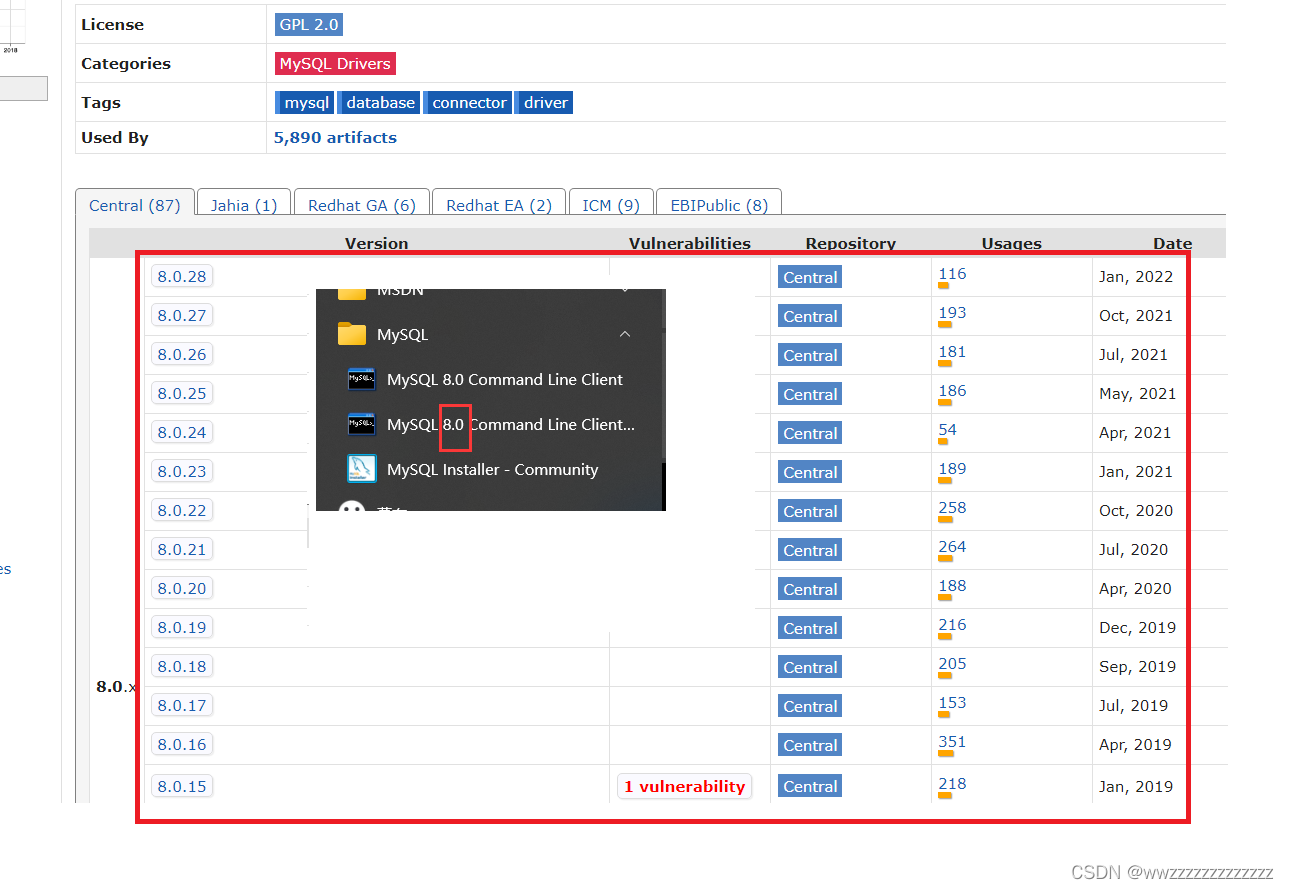1289x889 pixels.
Task: Open version 8.0.24
Action: 182,433
